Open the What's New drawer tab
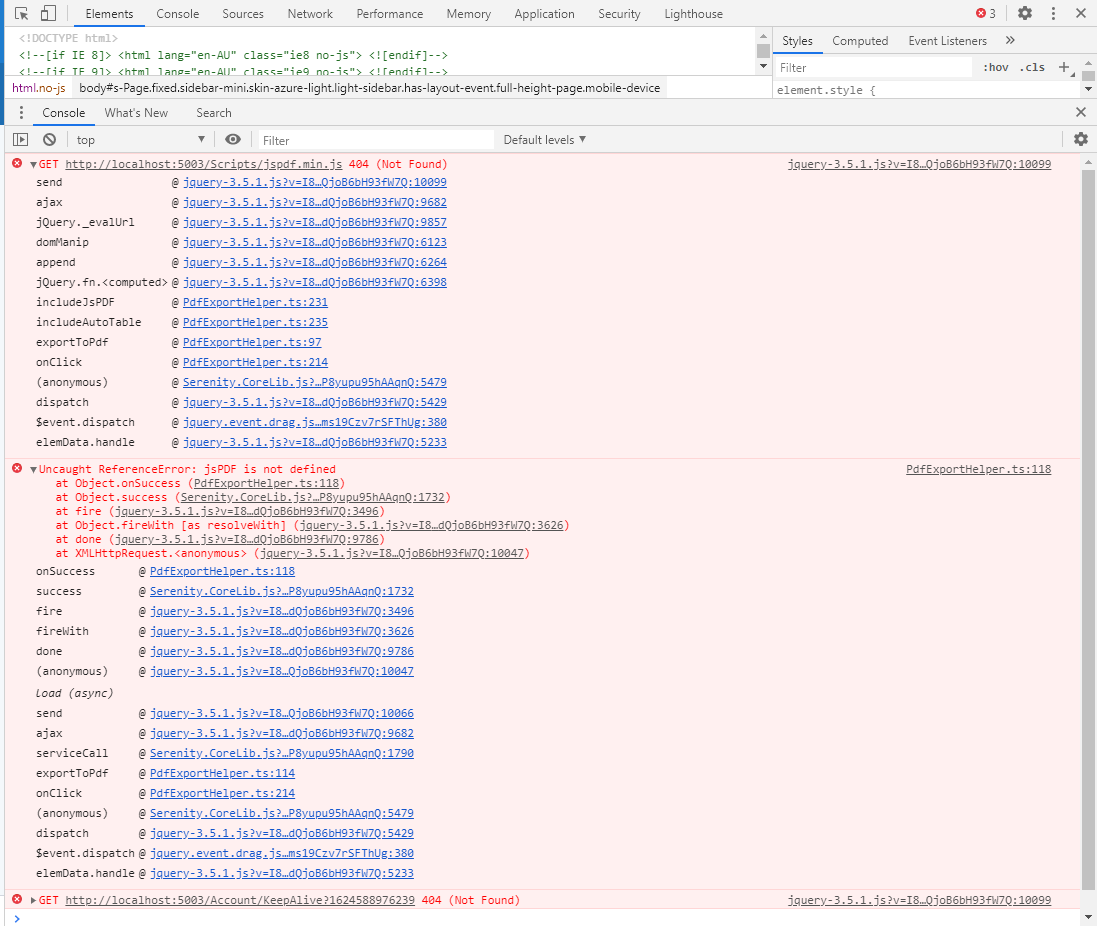Screen dimensions: 1097x926 [x=136, y=113]
